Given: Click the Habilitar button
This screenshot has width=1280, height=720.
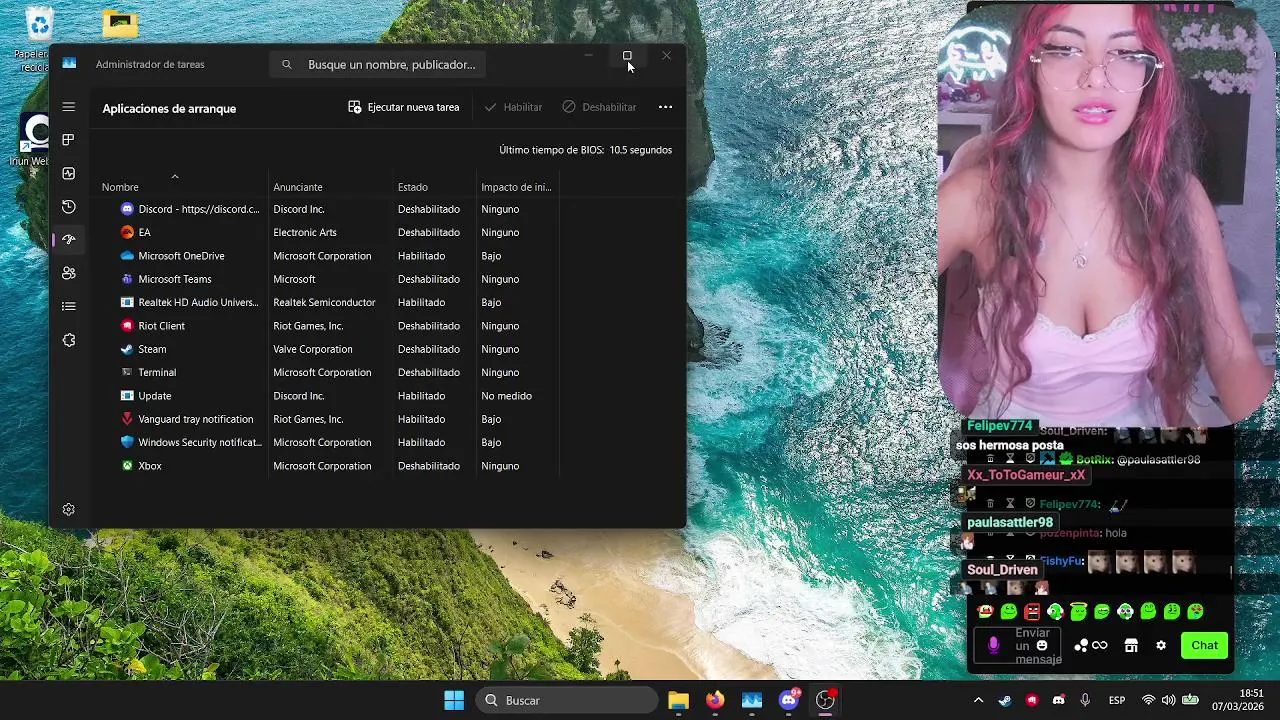Looking at the screenshot, I should click(513, 107).
